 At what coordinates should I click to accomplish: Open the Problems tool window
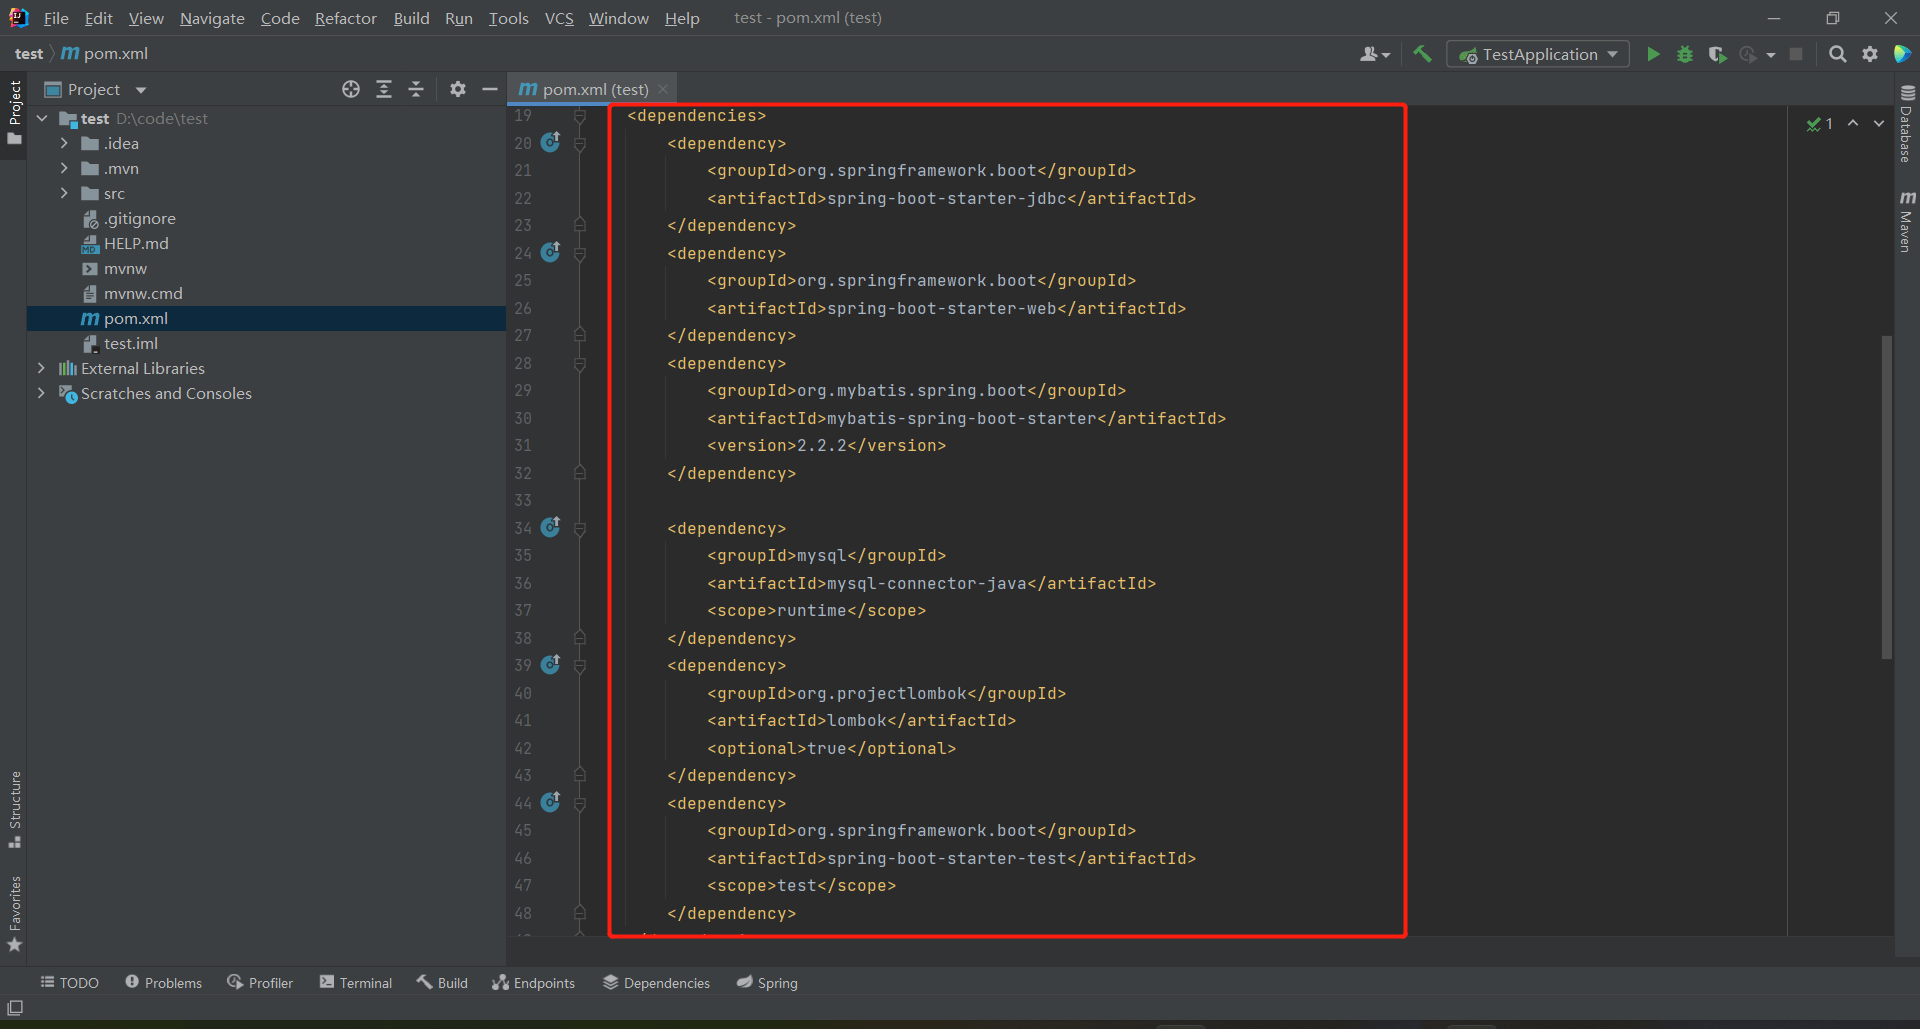[x=163, y=983]
